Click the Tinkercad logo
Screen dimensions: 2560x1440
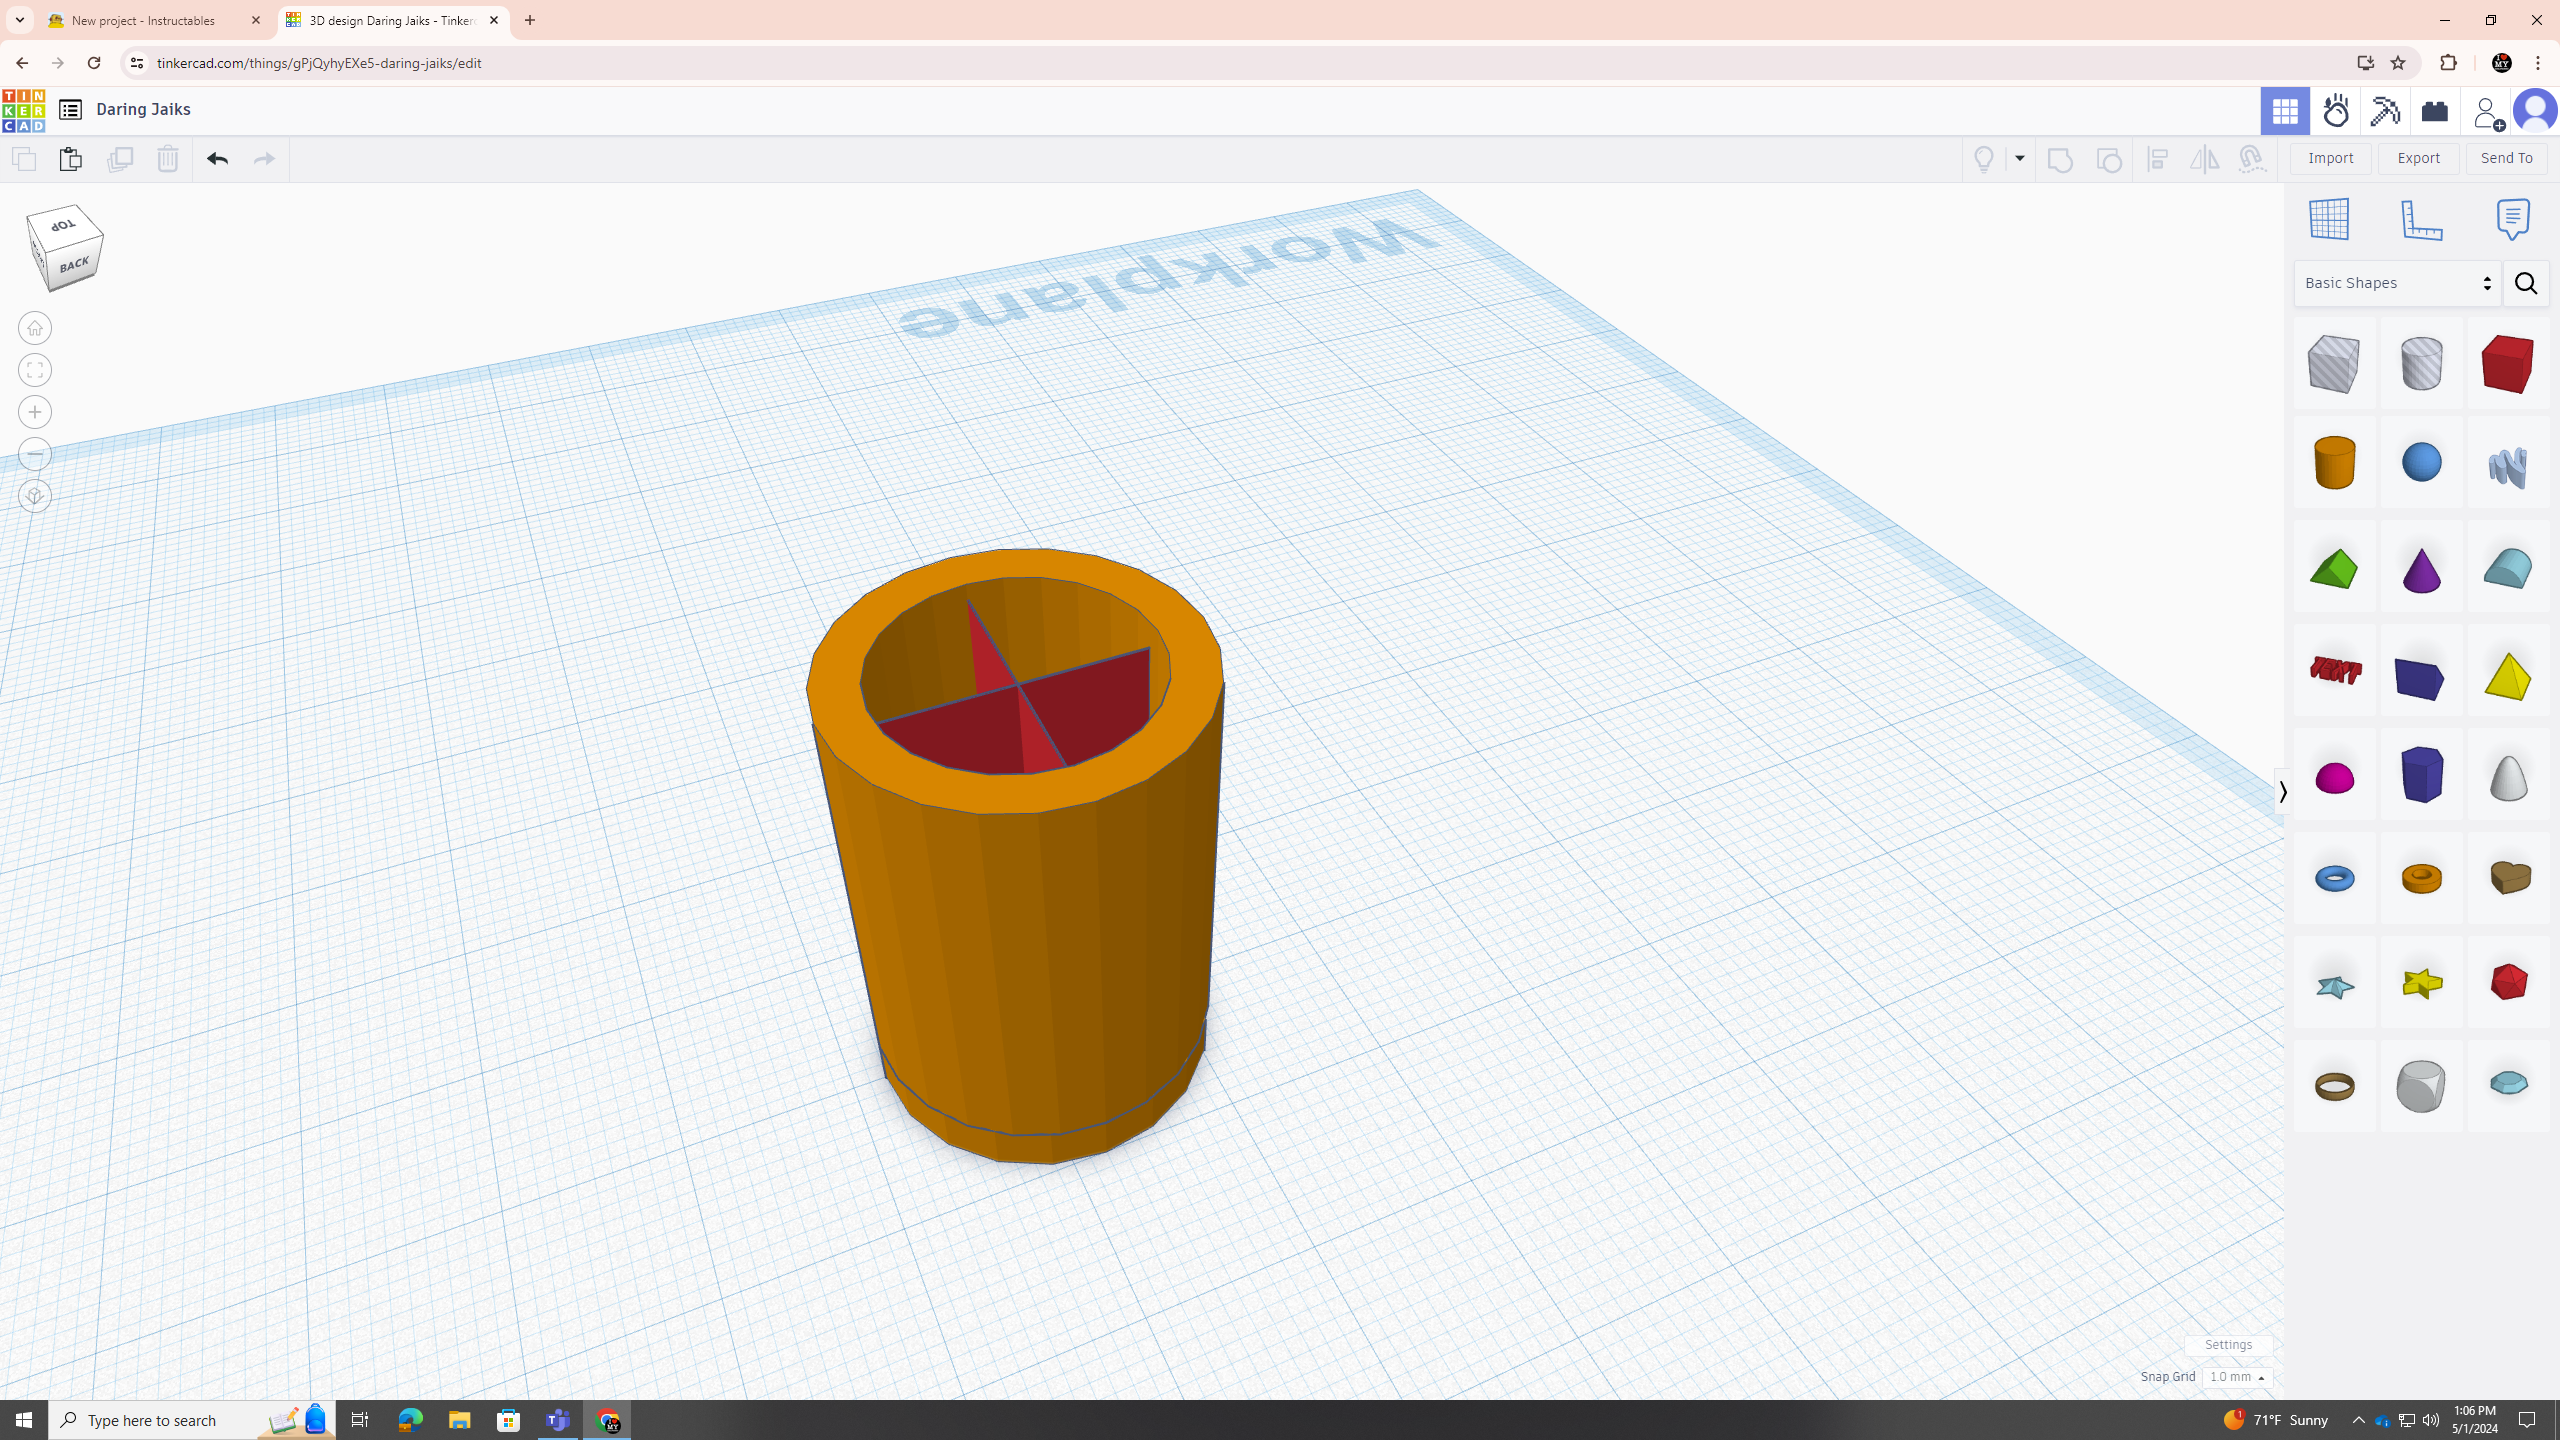pos(23,110)
